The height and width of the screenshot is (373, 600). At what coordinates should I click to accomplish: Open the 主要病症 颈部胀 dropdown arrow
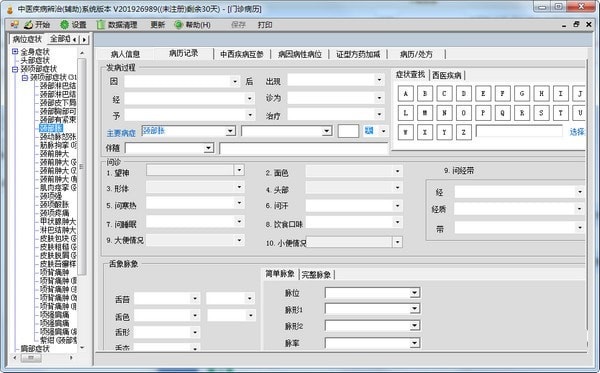(x=230, y=131)
